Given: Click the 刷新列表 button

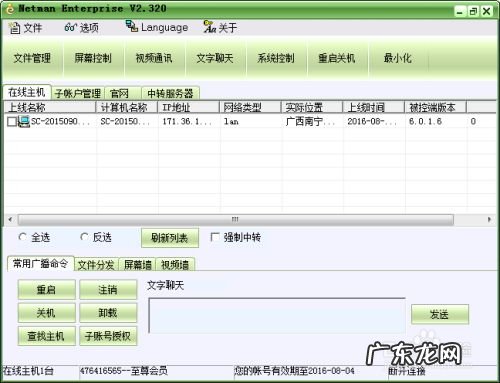Looking at the screenshot, I should click(x=170, y=238).
